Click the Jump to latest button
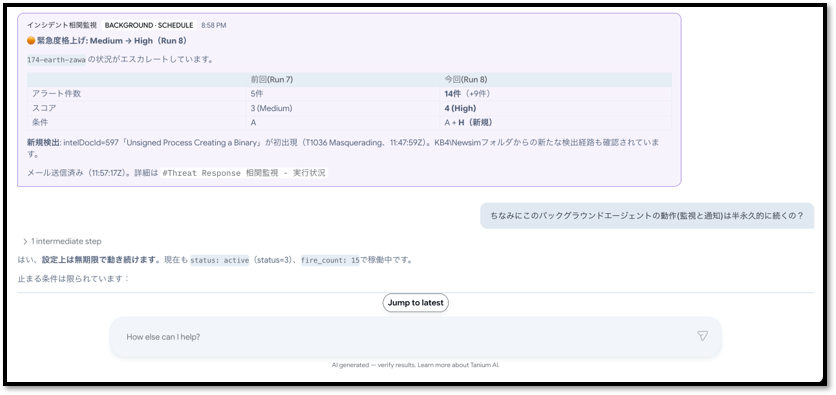 pyautogui.click(x=415, y=303)
